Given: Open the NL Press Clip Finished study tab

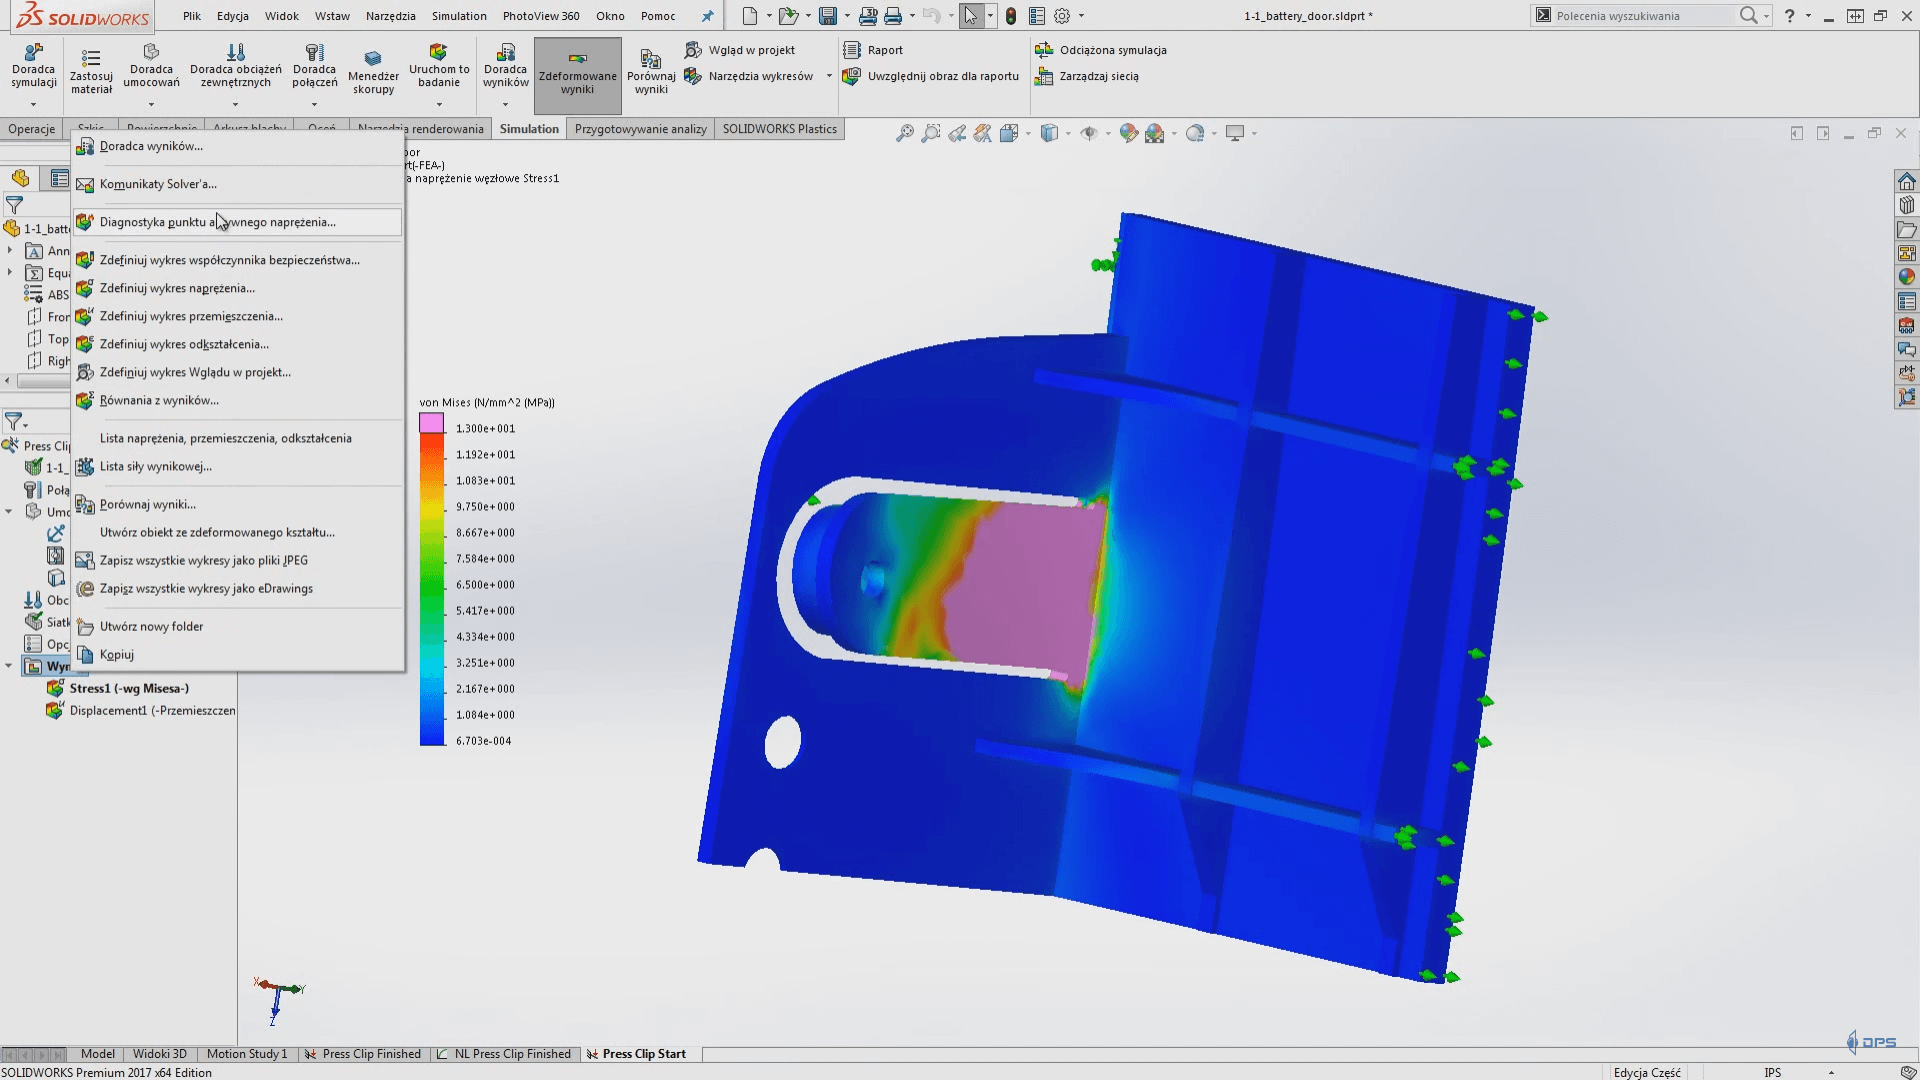Looking at the screenshot, I should pyautogui.click(x=511, y=1054).
